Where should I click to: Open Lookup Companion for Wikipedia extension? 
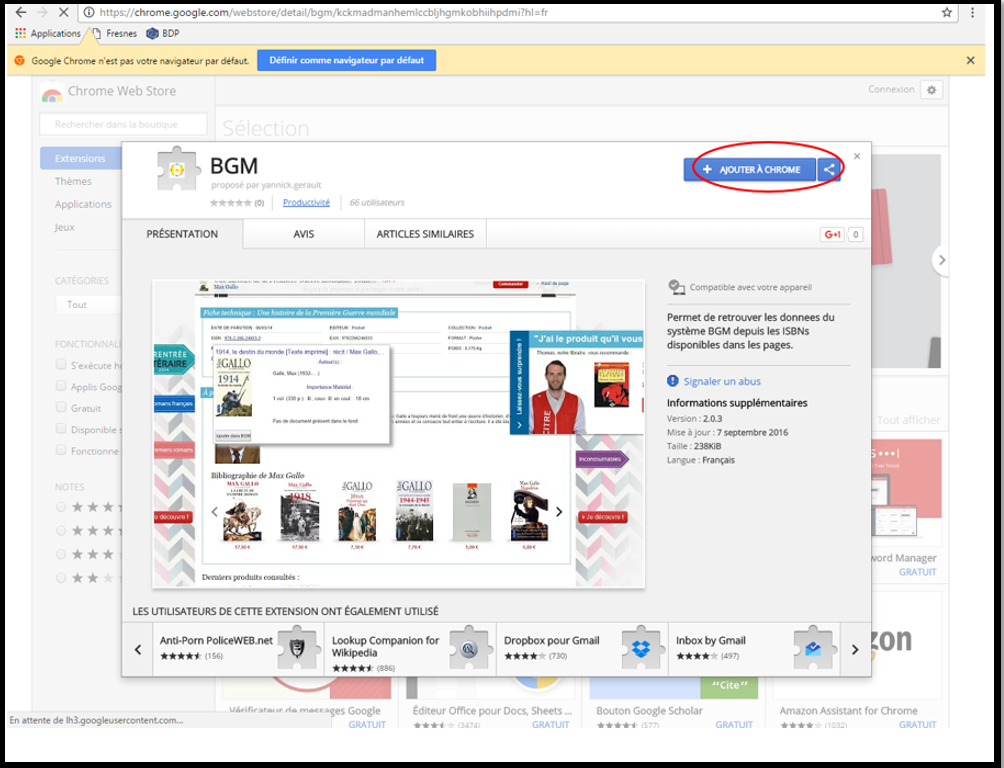coord(385,646)
